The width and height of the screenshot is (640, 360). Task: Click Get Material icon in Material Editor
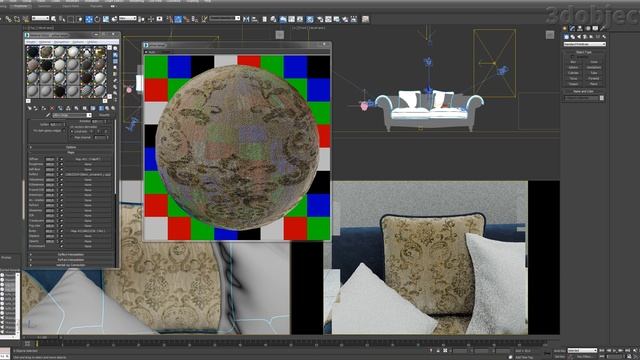30,108
